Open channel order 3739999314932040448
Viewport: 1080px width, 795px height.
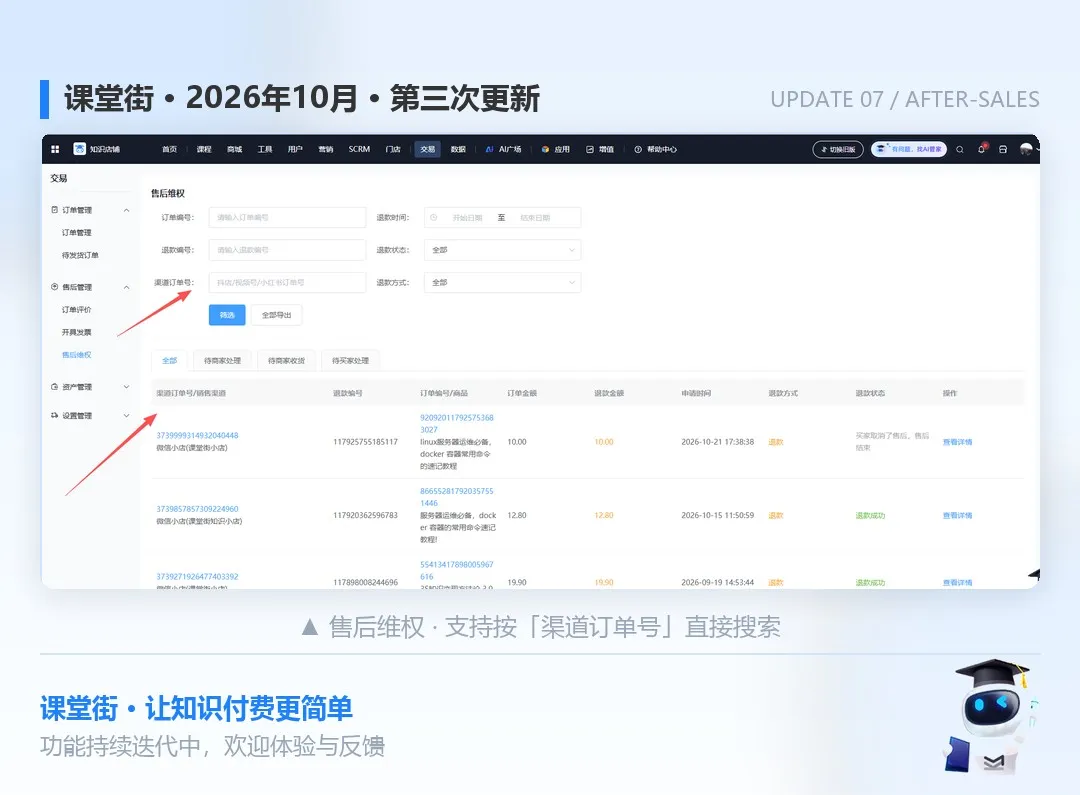click(197, 435)
